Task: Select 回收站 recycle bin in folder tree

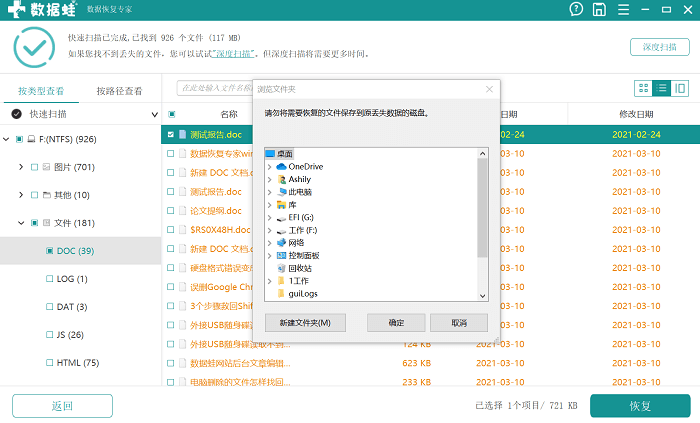Action: tap(282, 268)
